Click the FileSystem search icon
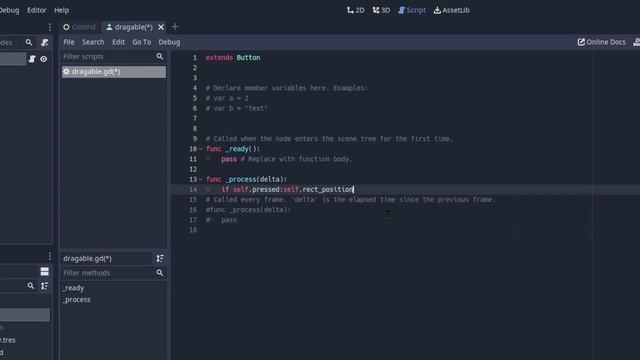This screenshot has width=640, height=360. pyautogui.click(x=31, y=286)
